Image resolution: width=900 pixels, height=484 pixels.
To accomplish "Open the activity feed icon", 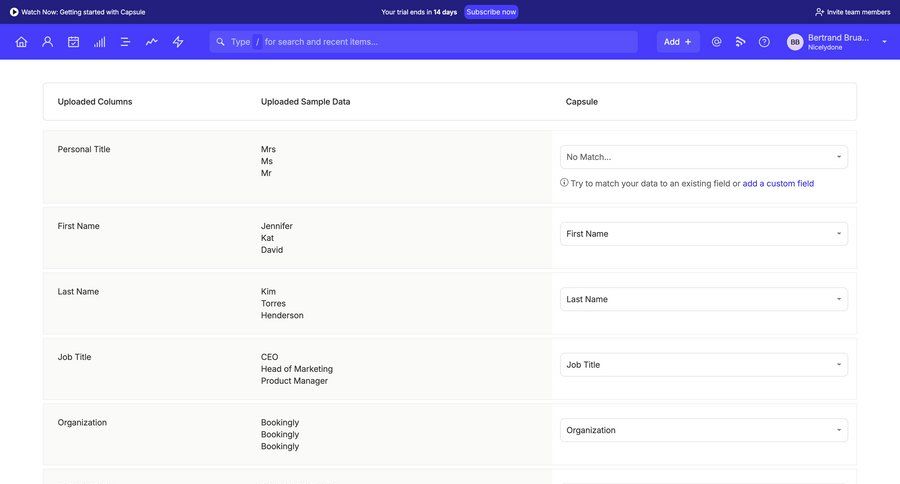I will click(740, 42).
